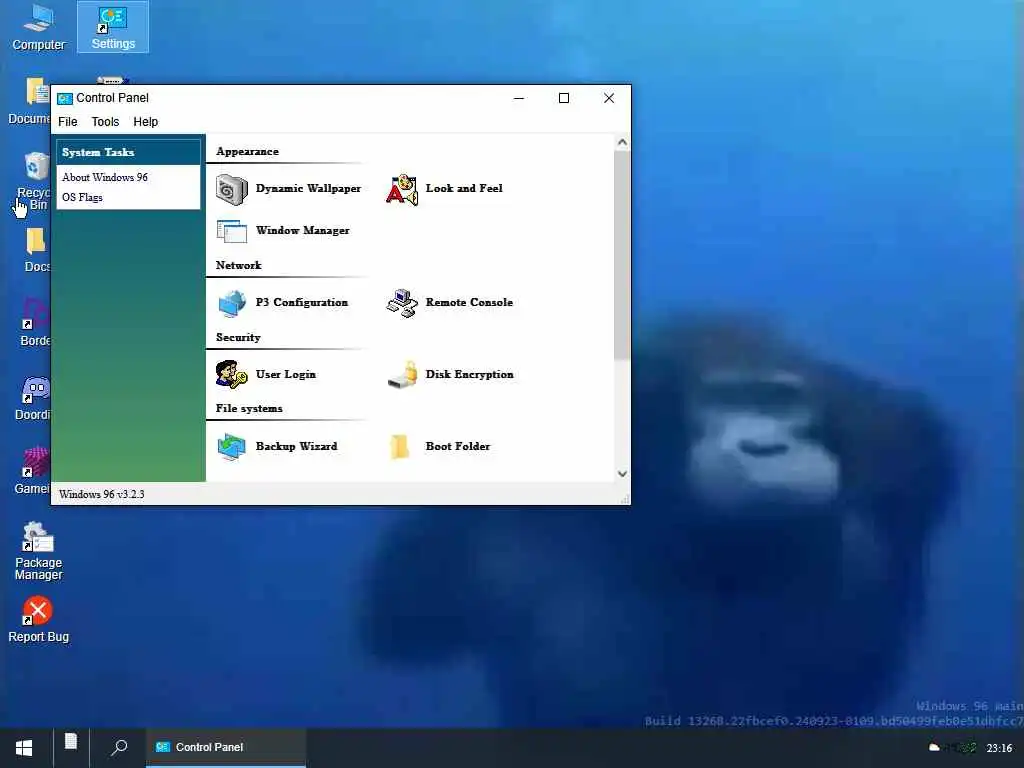This screenshot has height=768, width=1024.
Task: Click the cloud icon in system tray
Action: point(935,748)
